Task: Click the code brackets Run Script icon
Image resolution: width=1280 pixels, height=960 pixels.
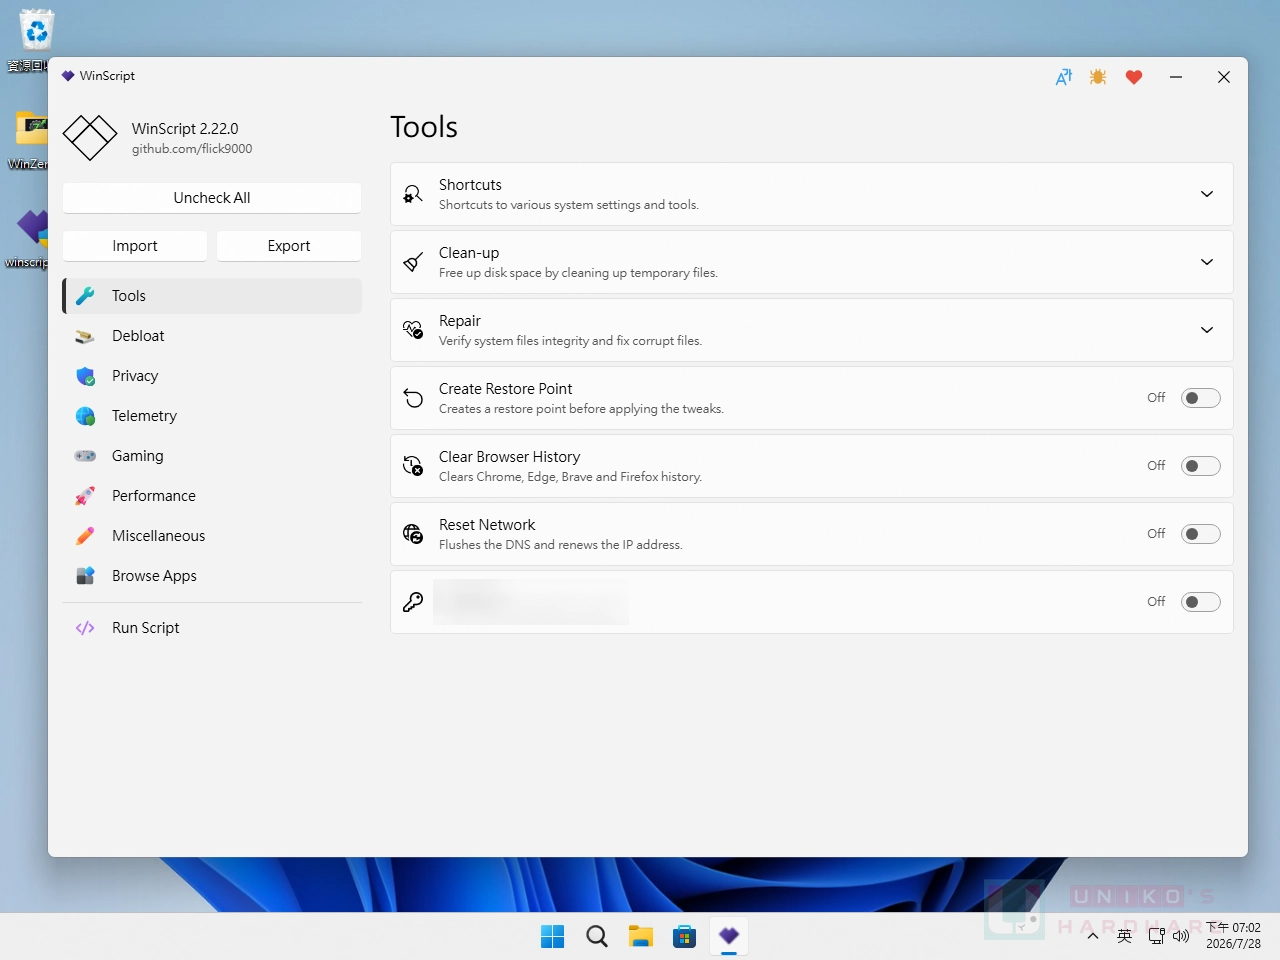Action: [x=85, y=628]
